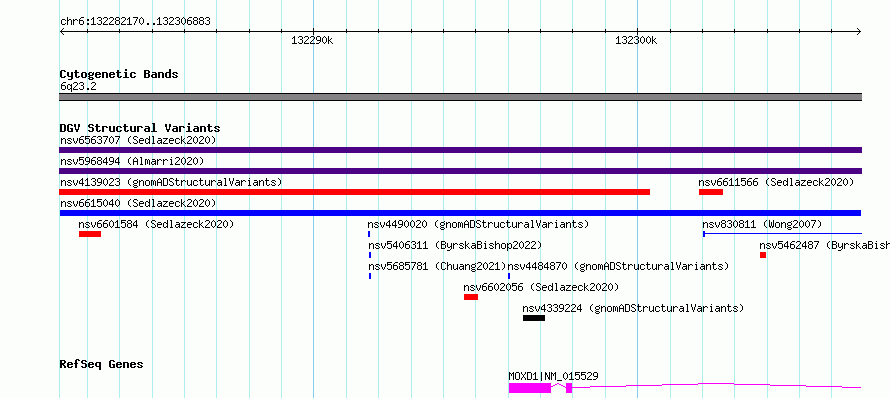This screenshot has width=890, height=398.
Task: Click the ruler's left arrow end
Action: click(62, 32)
